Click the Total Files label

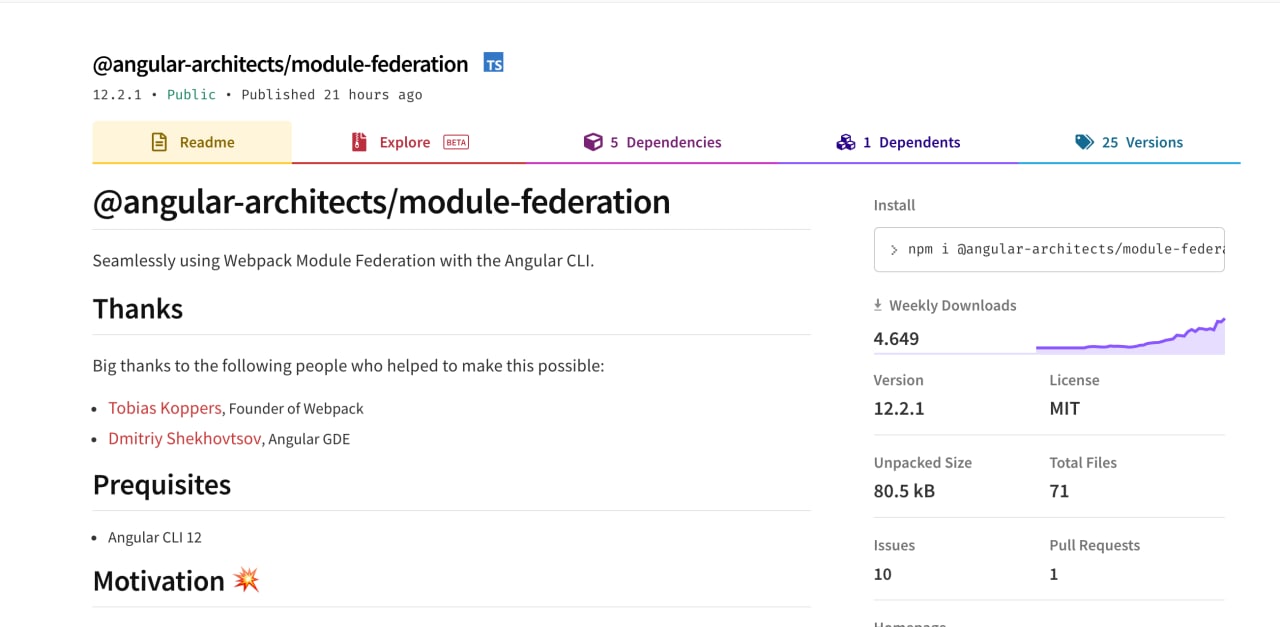[1083, 462]
